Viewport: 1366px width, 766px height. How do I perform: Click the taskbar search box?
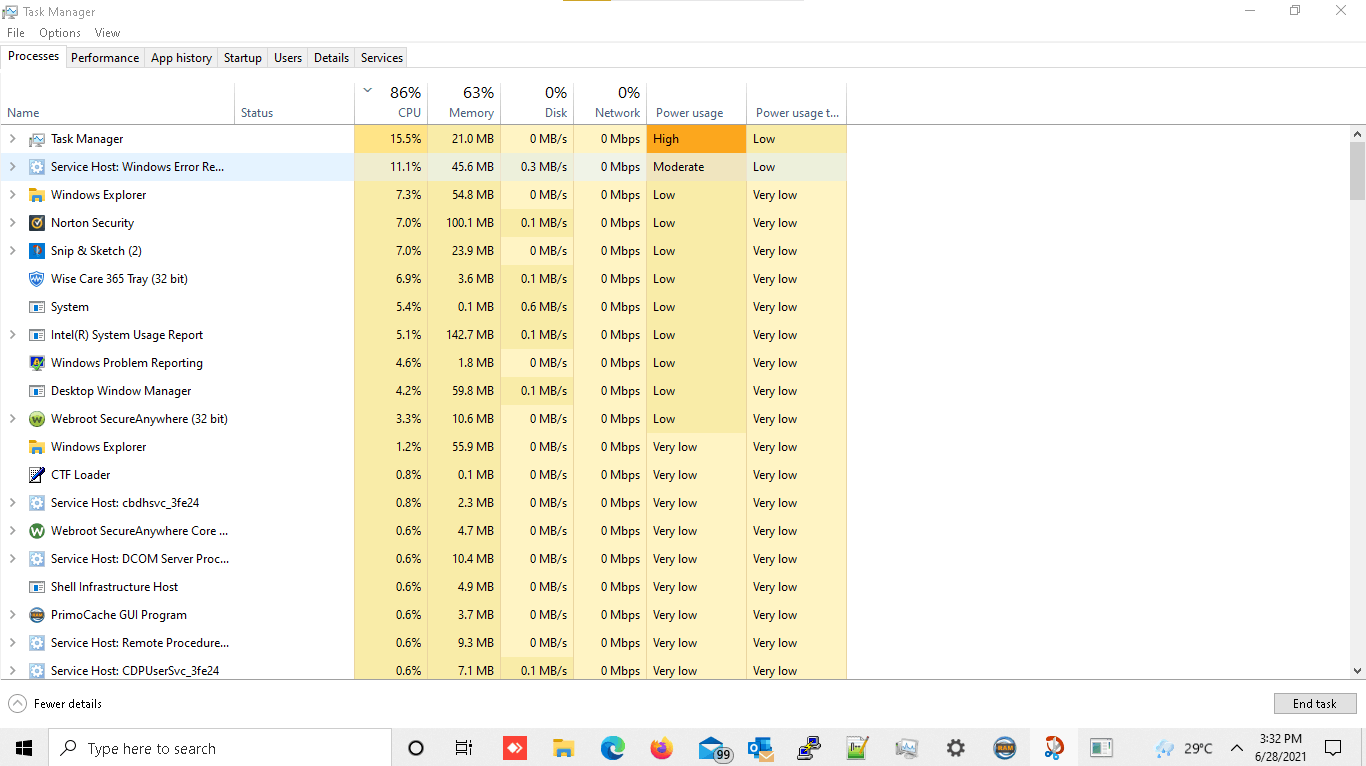click(220, 748)
